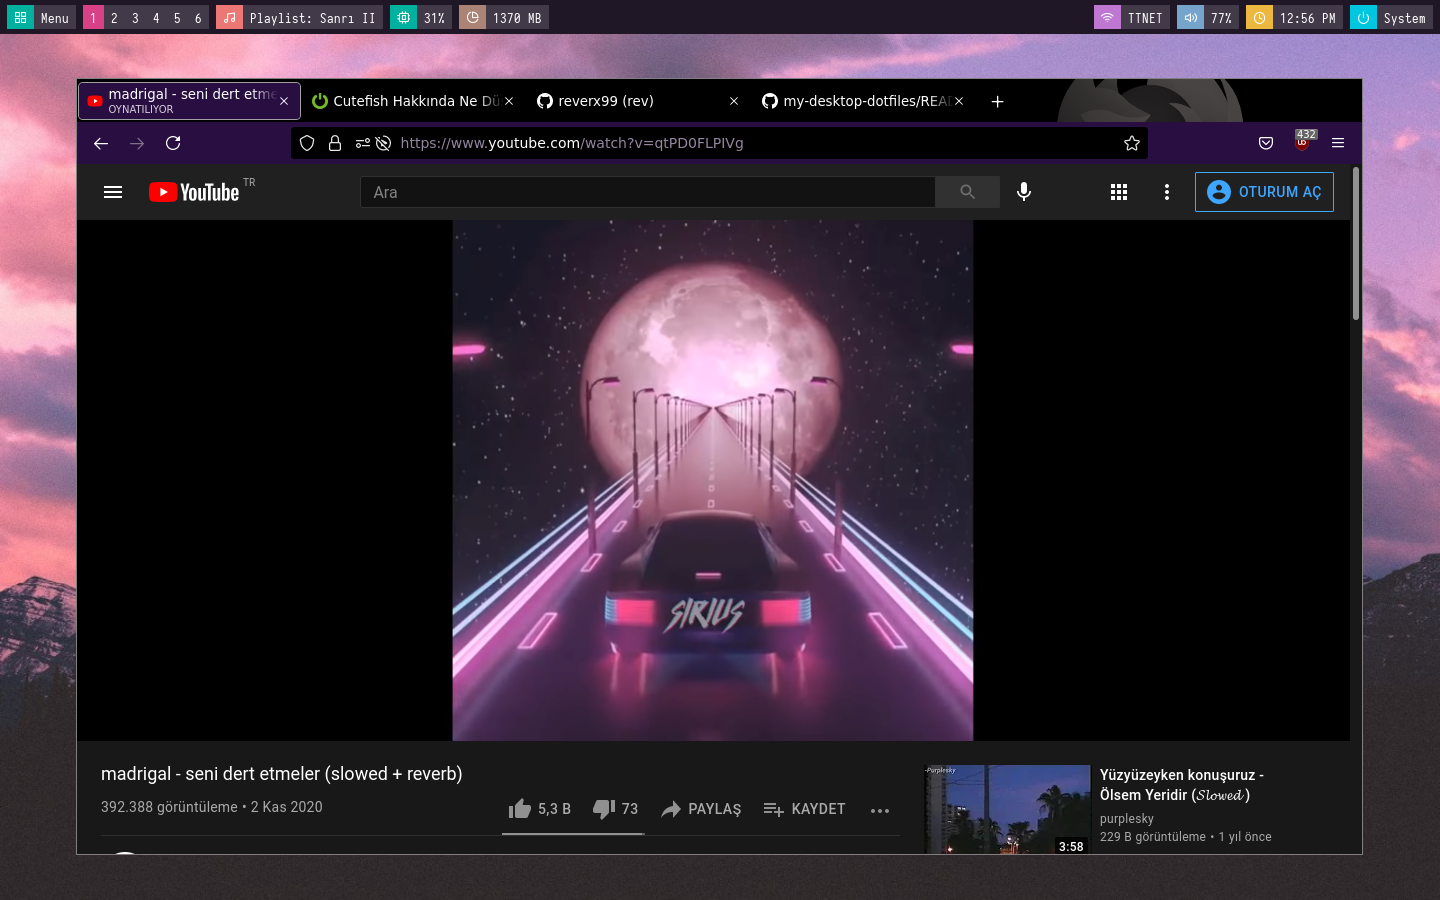The height and width of the screenshot is (900, 1440).
Task: Click the Ara search field
Action: tap(648, 192)
